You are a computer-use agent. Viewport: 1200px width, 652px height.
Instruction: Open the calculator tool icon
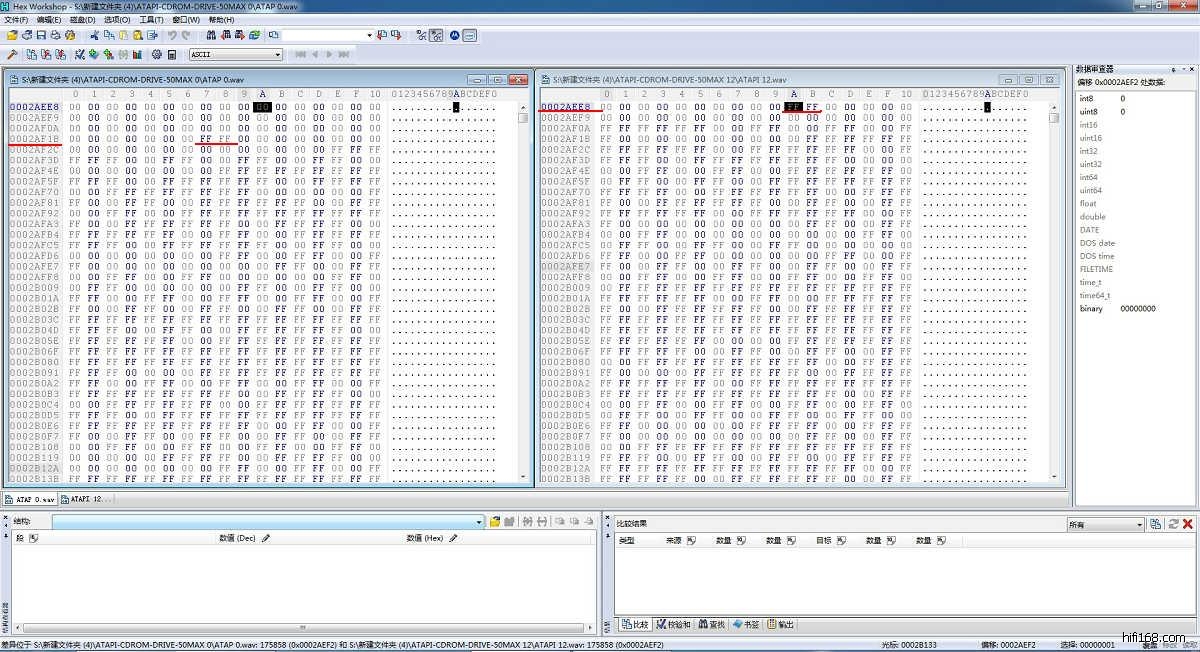[172, 54]
